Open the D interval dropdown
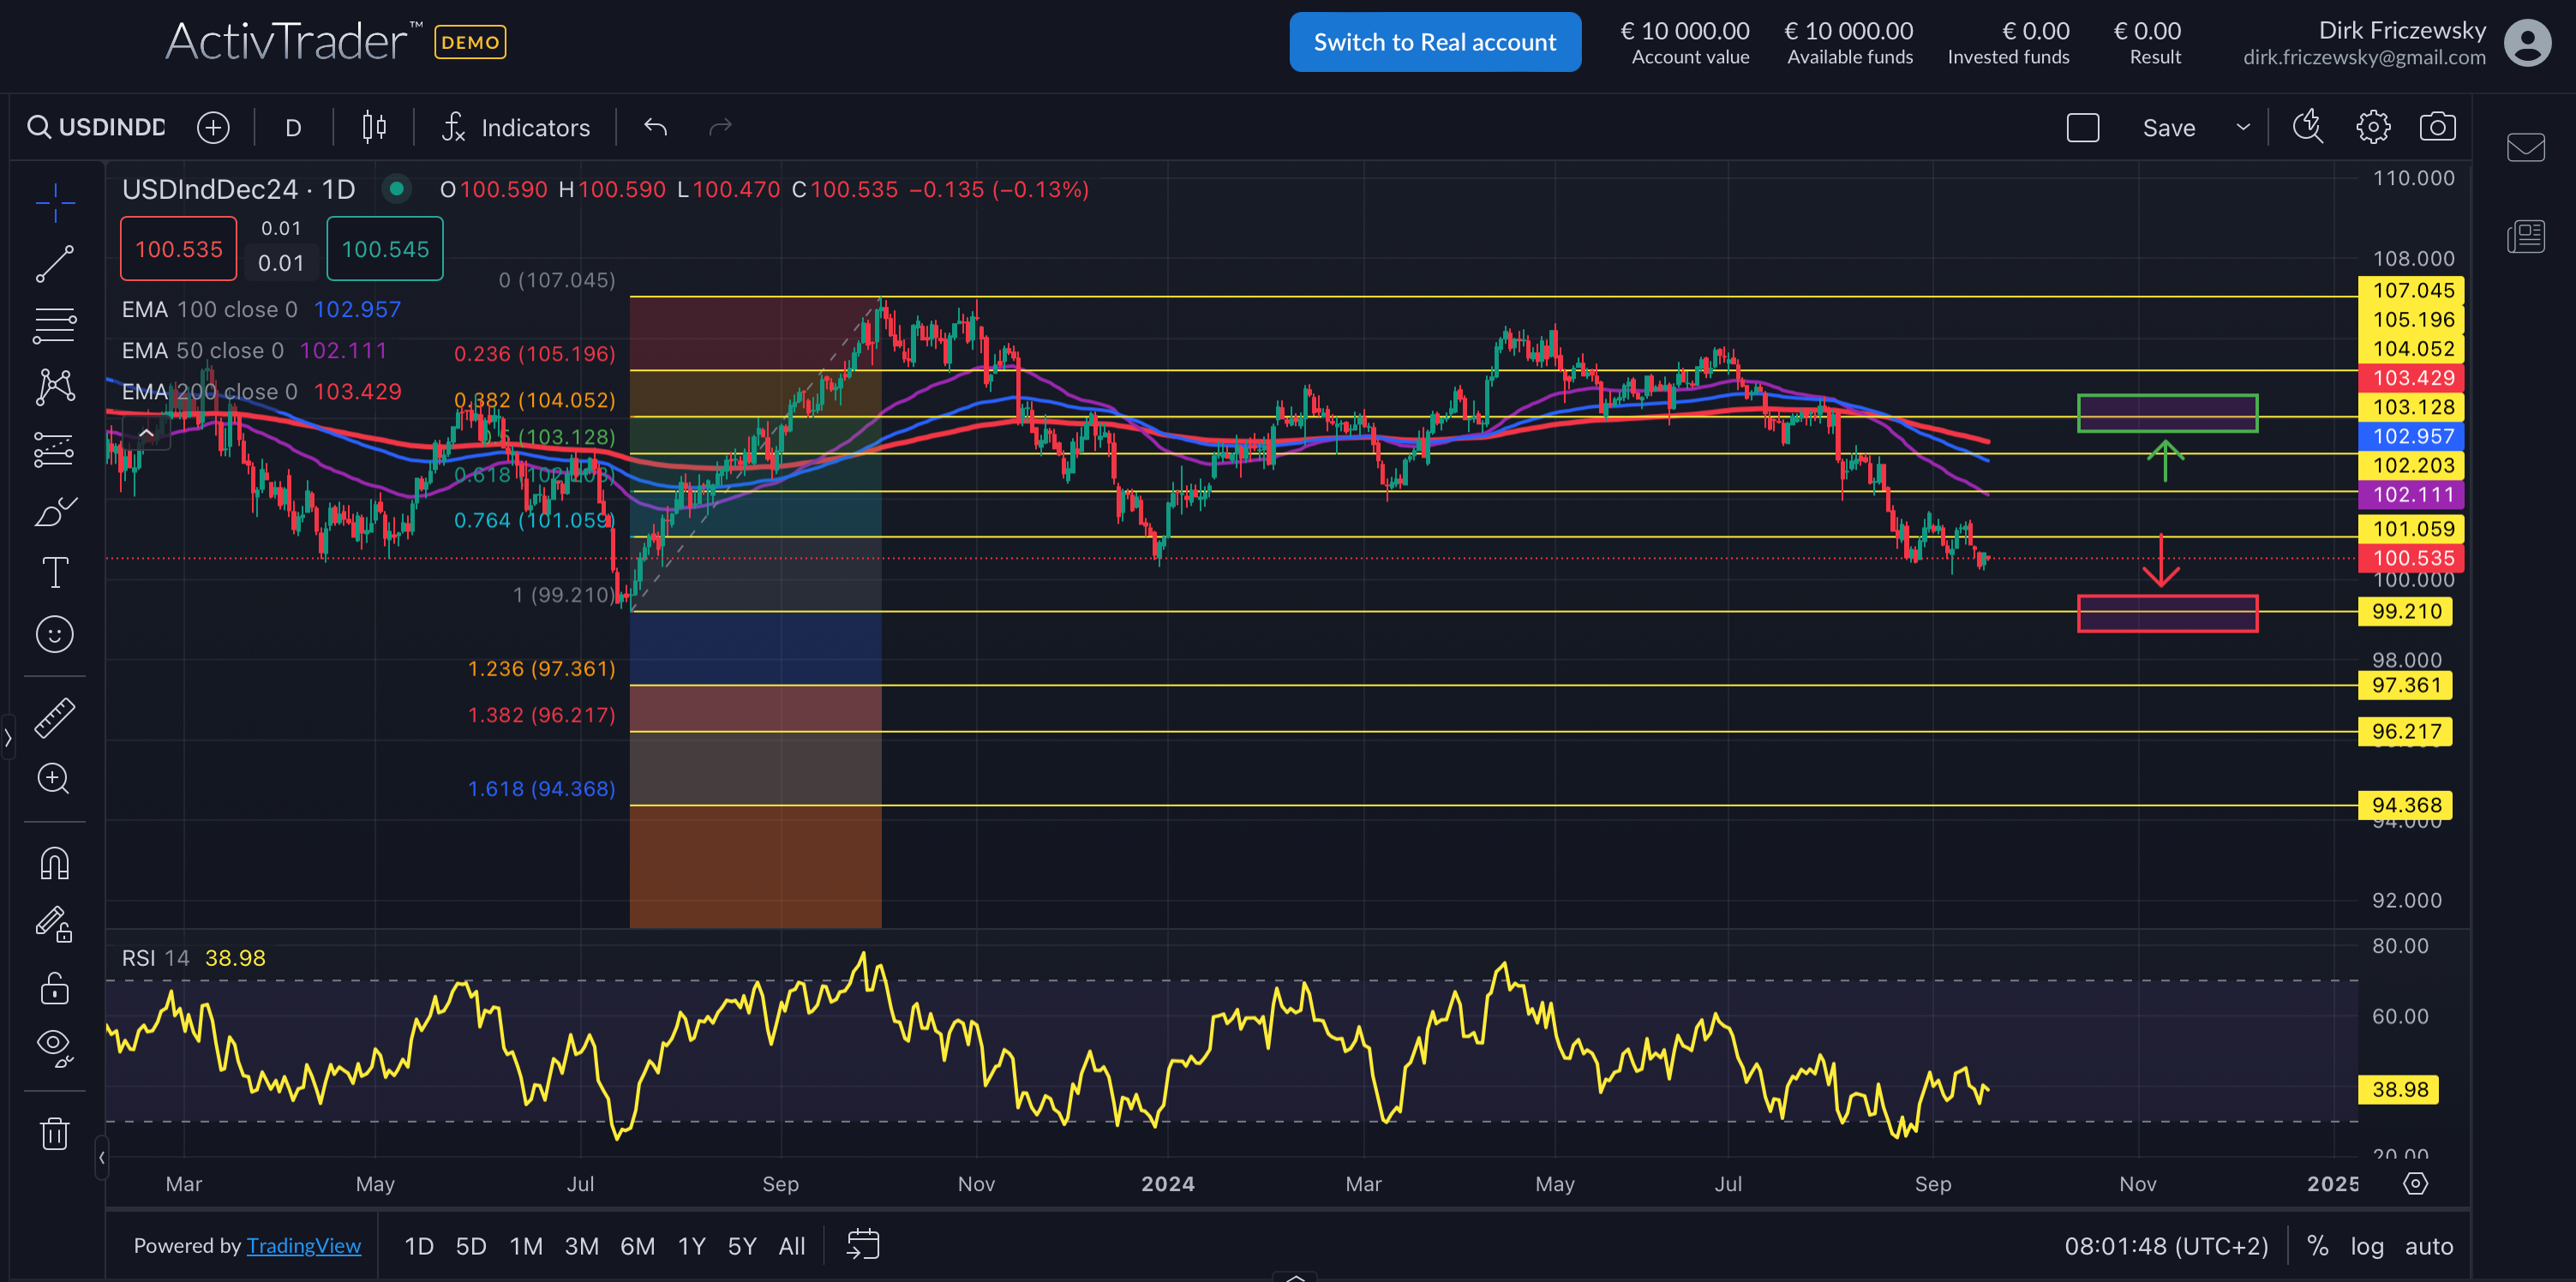This screenshot has width=2576, height=1282. coord(293,127)
